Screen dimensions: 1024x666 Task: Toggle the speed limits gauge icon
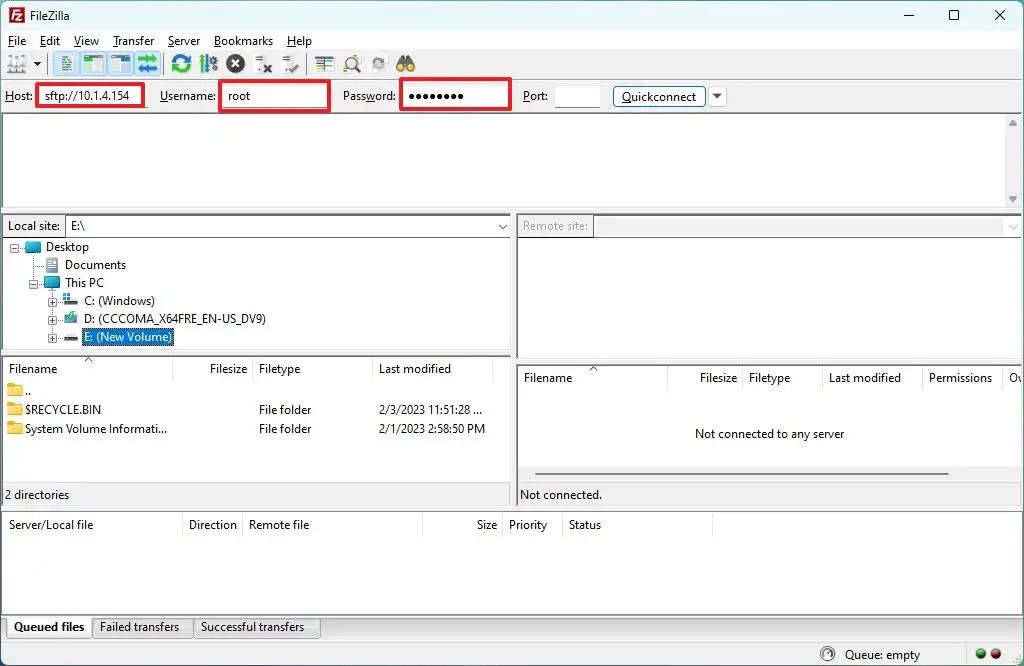(208, 63)
